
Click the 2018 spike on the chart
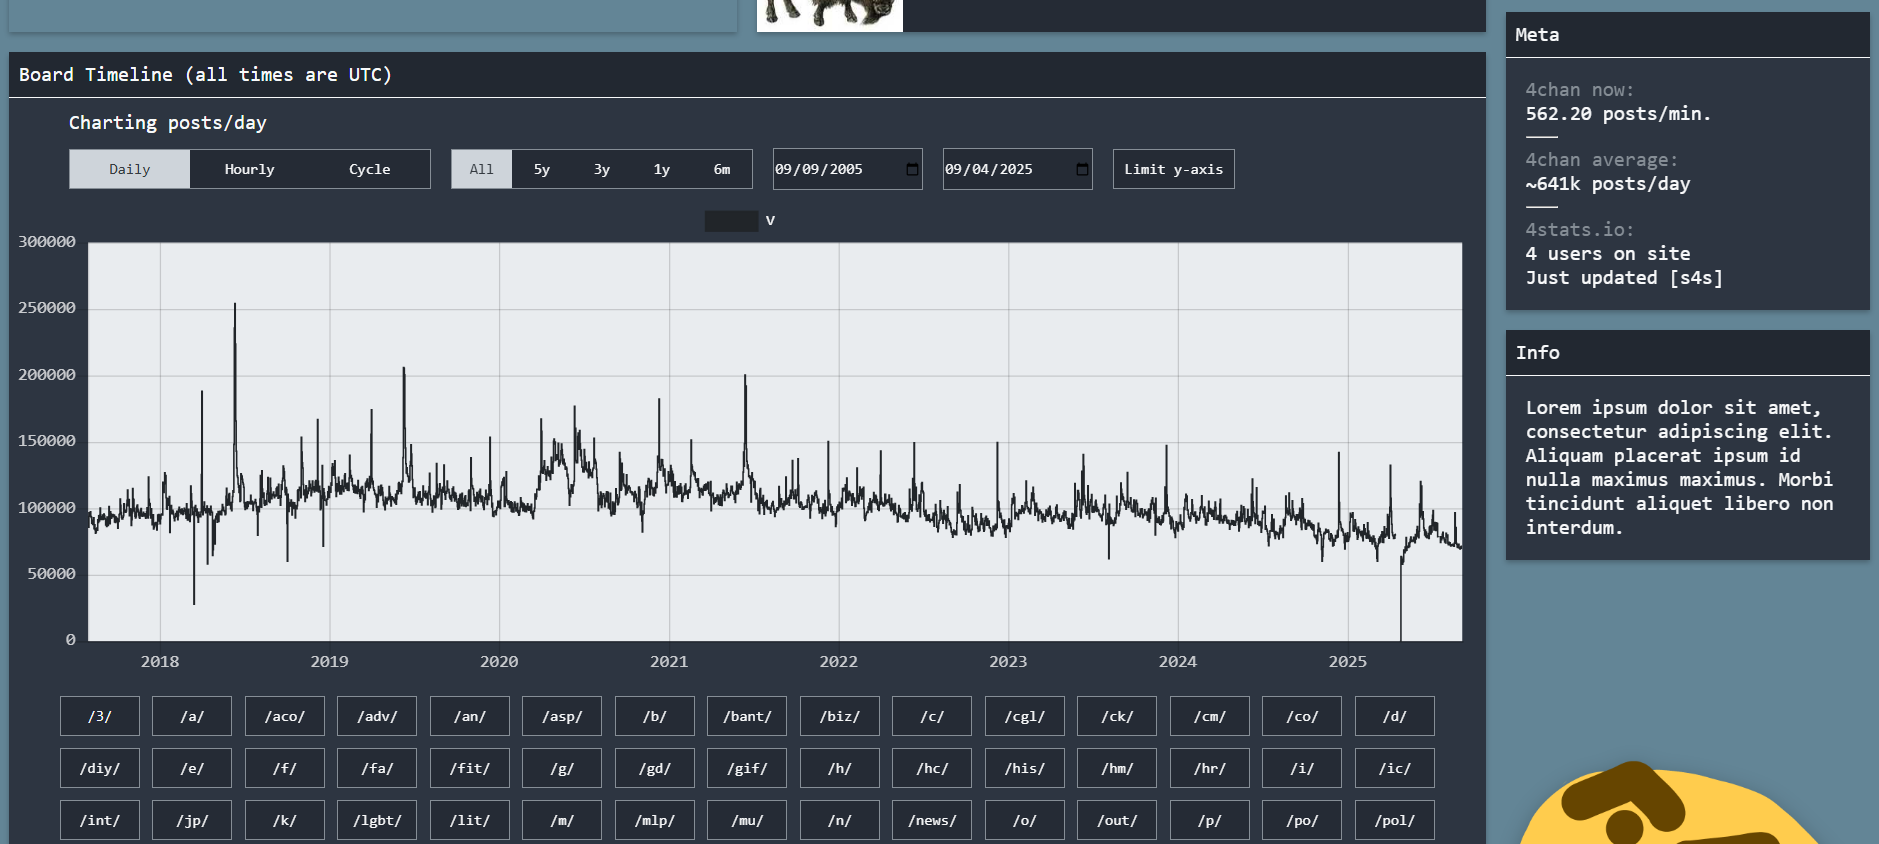(235, 306)
